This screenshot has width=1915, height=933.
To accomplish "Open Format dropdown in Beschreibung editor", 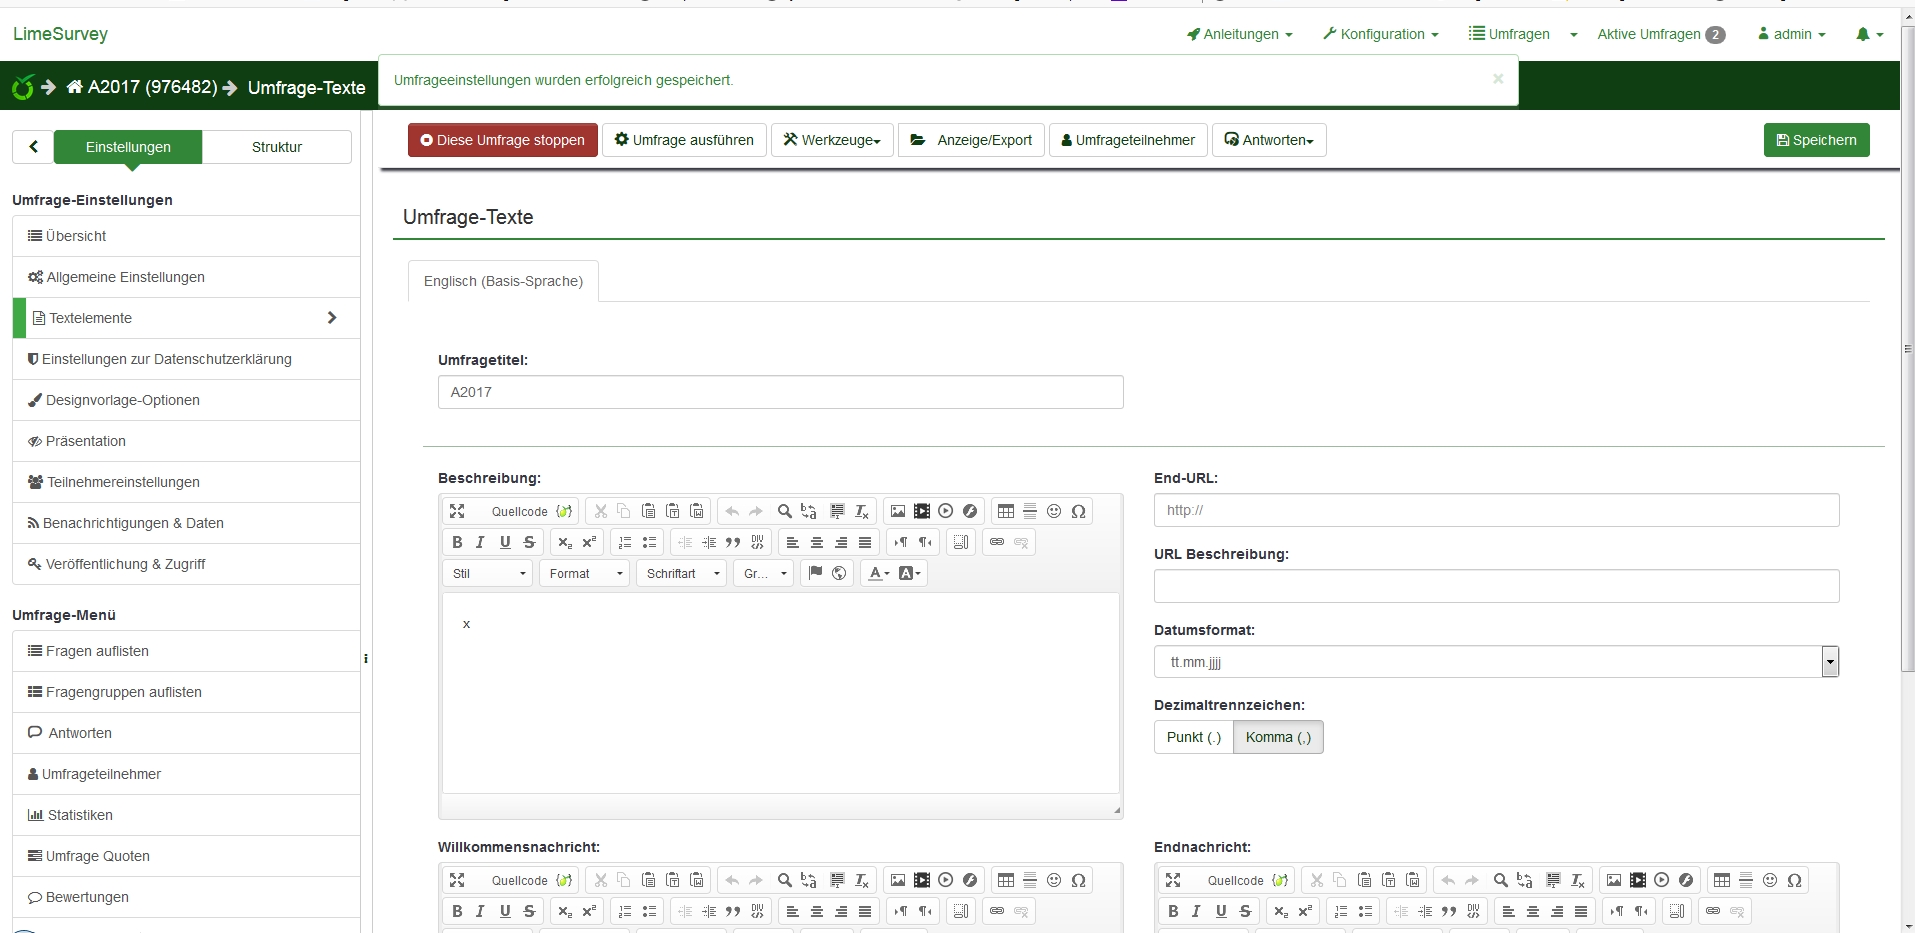I will [x=585, y=573].
